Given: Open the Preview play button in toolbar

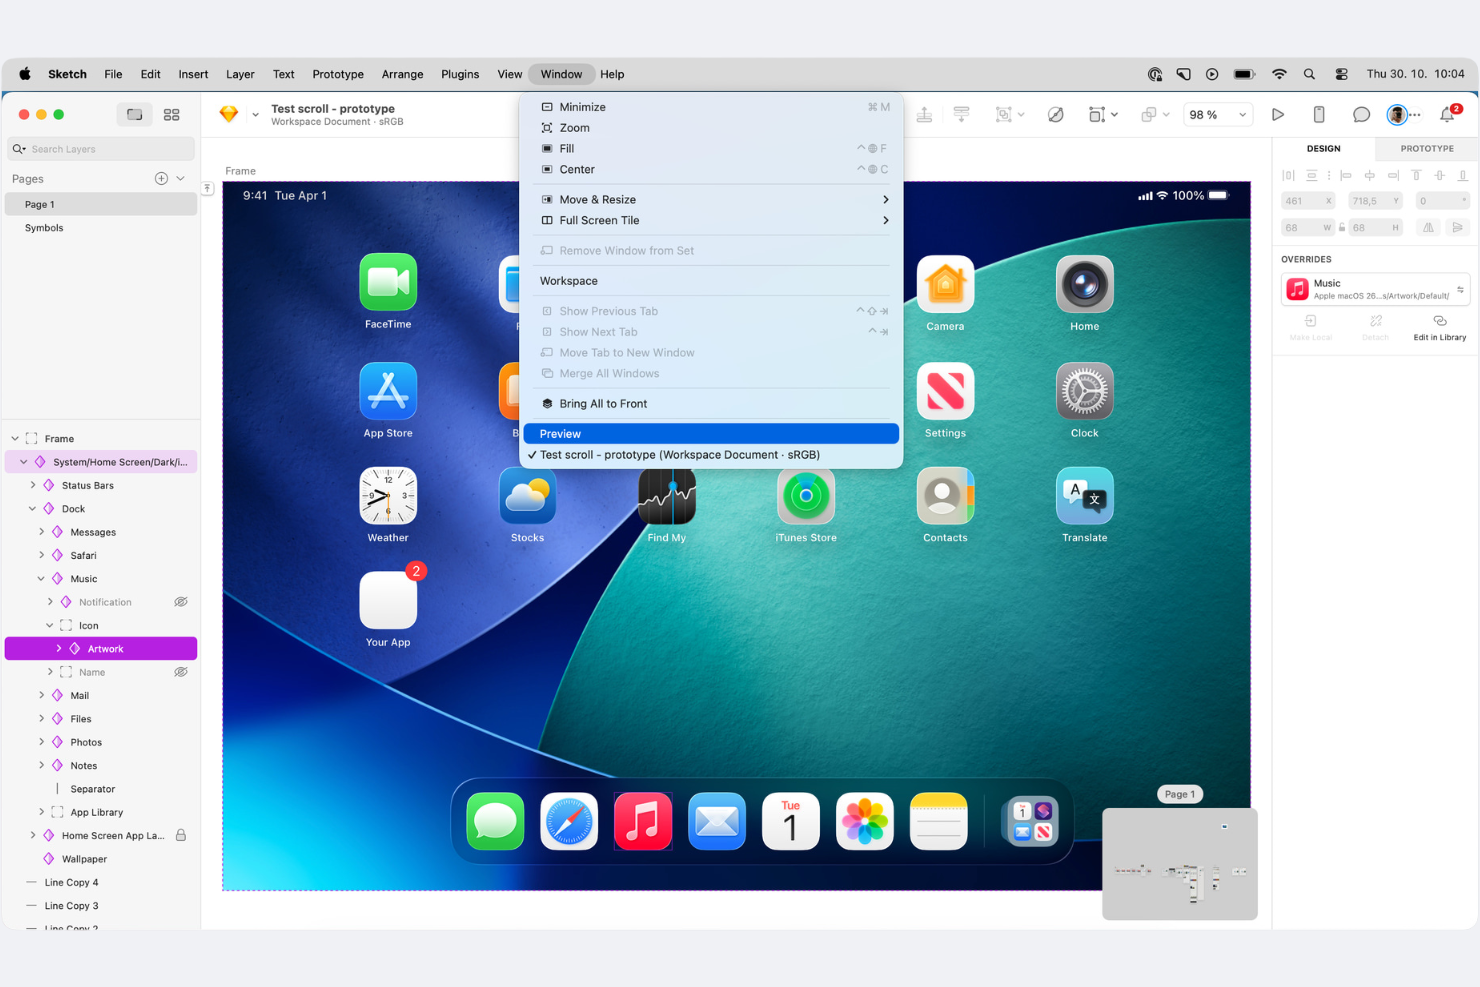Looking at the screenshot, I should point(1278,115).
